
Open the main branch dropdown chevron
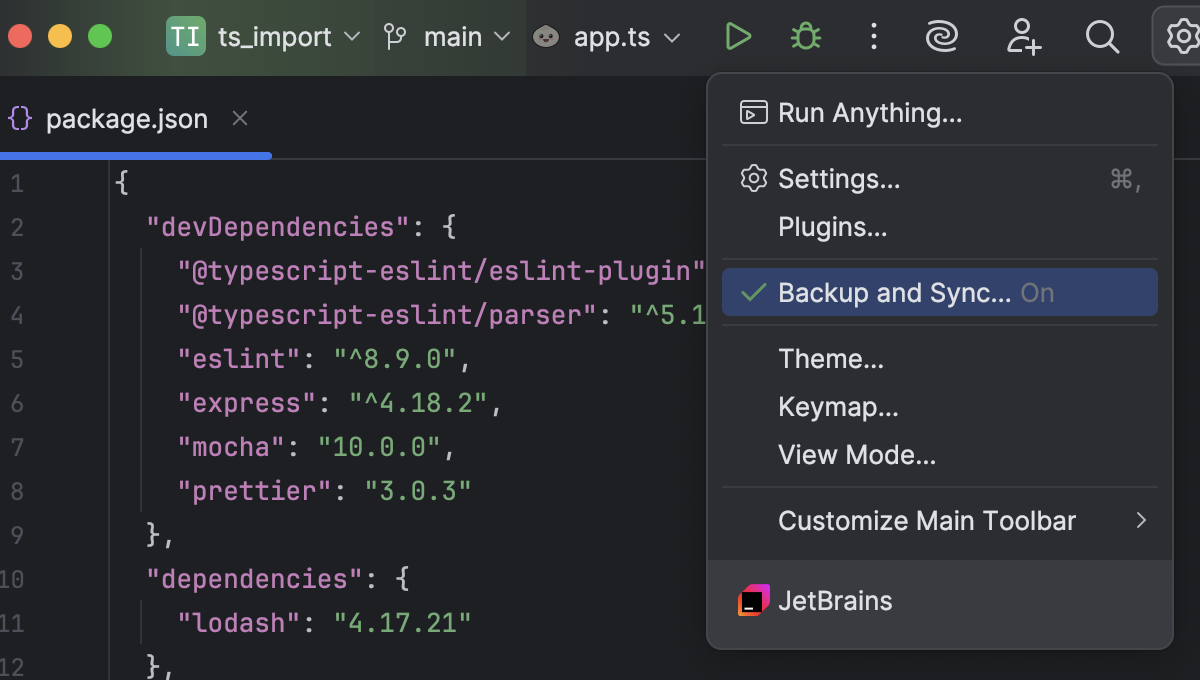502,37
